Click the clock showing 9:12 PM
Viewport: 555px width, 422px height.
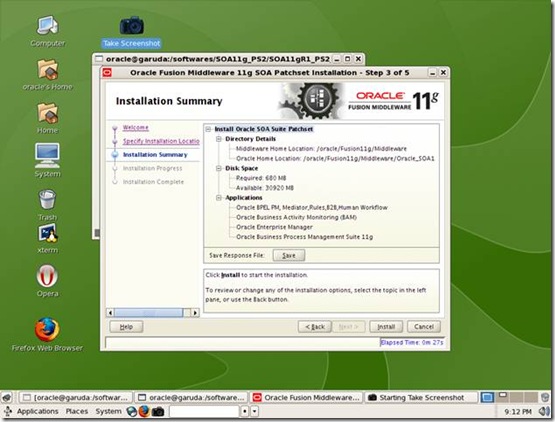[517, 411]
